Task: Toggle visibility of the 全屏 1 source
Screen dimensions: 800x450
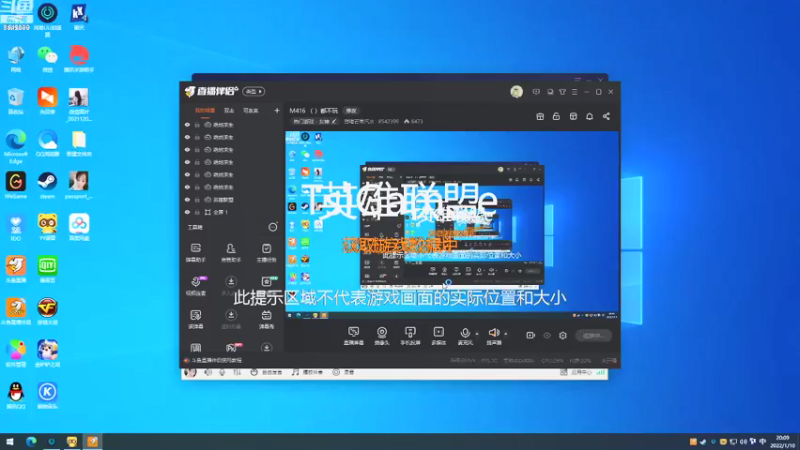Action: [x=187, y=212]
